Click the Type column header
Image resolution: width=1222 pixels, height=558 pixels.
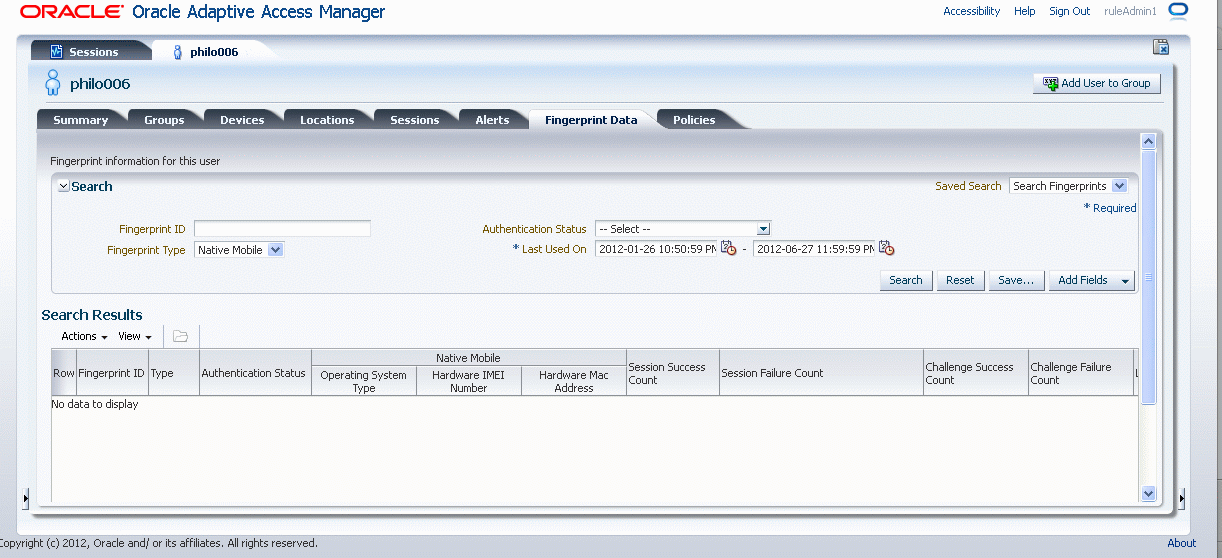(174, 373)
